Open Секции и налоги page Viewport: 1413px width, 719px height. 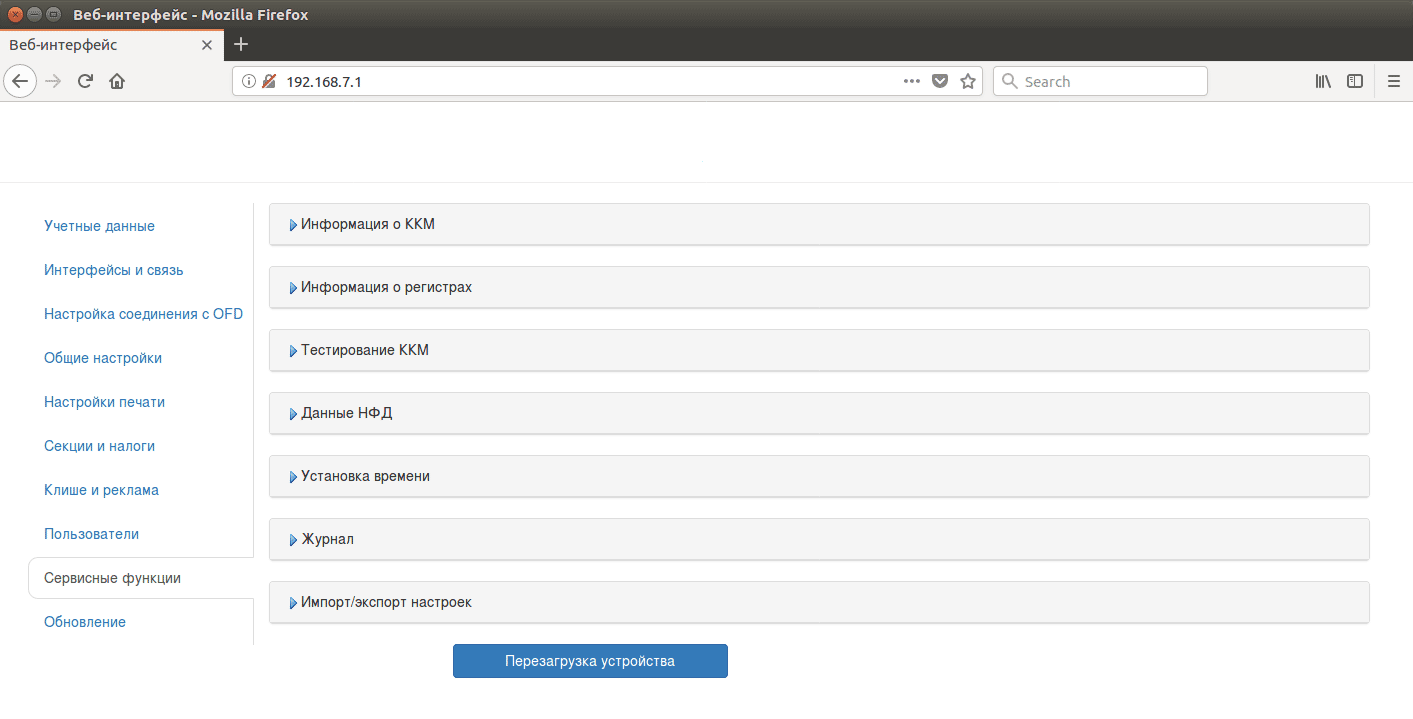pos(99,446)
